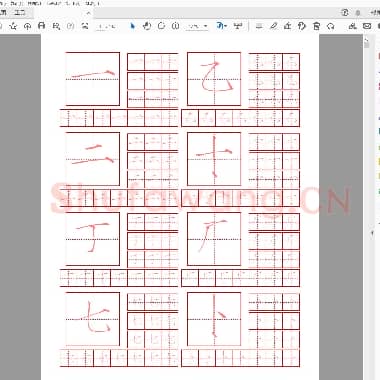Image resolution: width=380 pixels, height=380 pixels.
Task: Click the cloud upload icon
Action: point(27,26)
